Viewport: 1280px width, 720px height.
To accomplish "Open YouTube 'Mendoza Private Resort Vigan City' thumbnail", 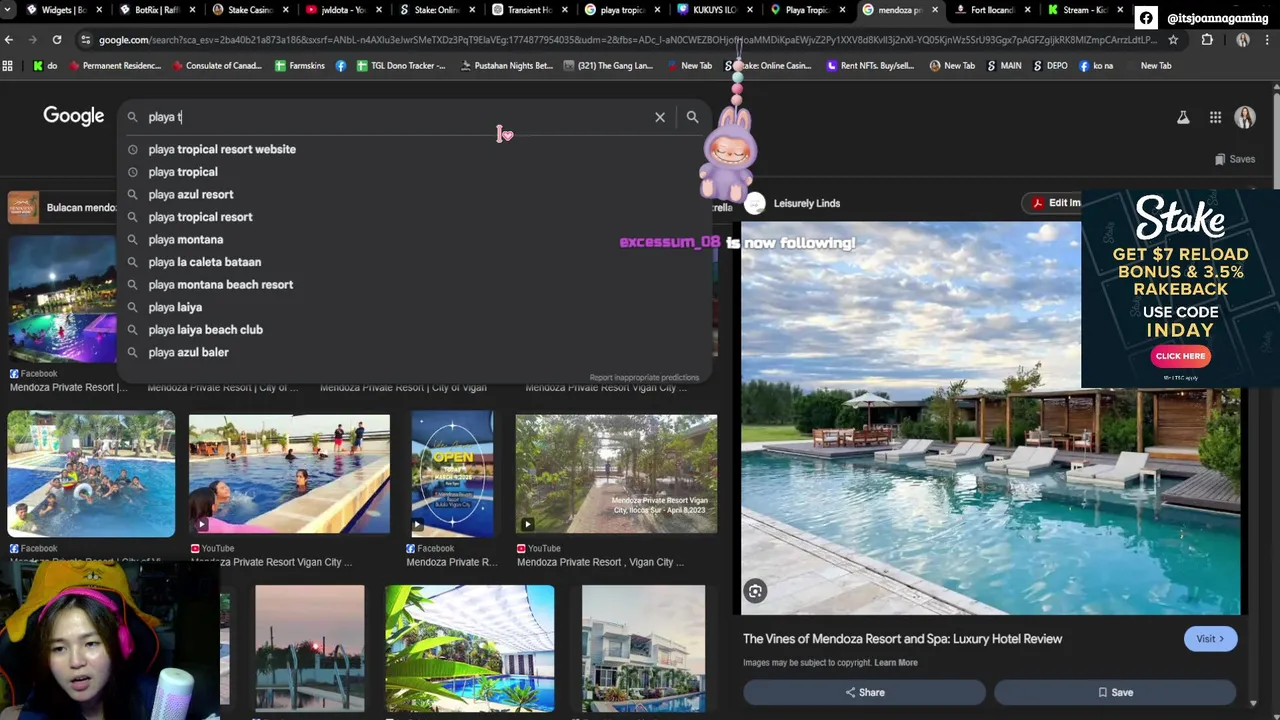I will point(289,474).
